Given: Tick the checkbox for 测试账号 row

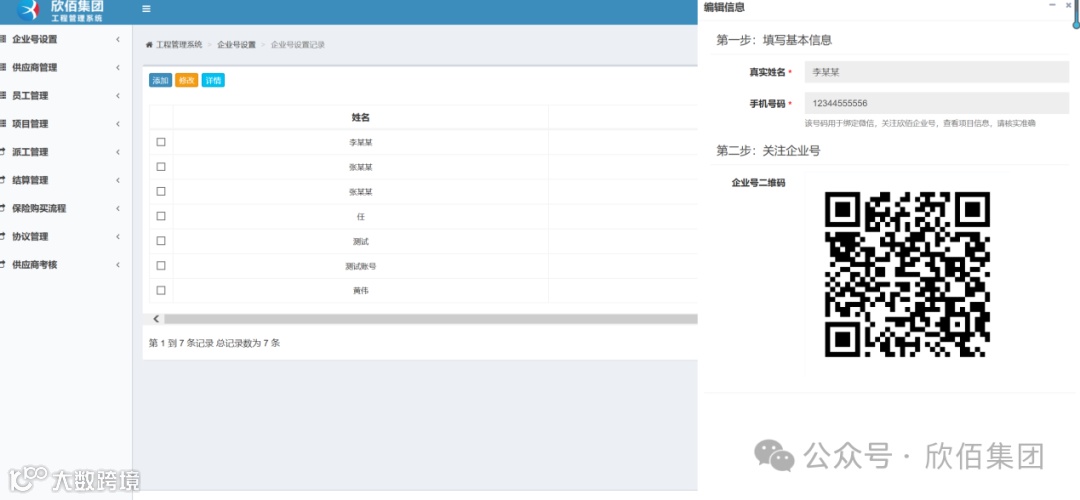Looking at the screenshot, I should point(161,266).
